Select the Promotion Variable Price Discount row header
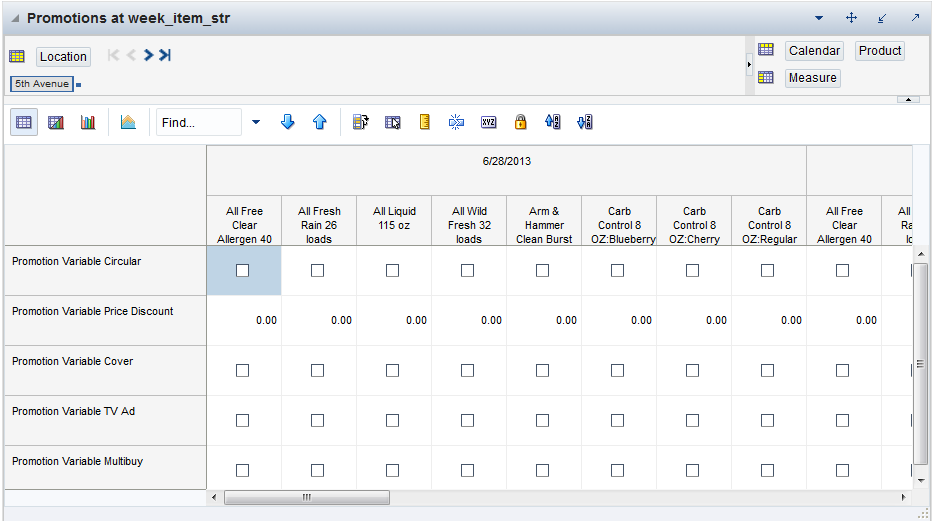 (x=105, y=321)
